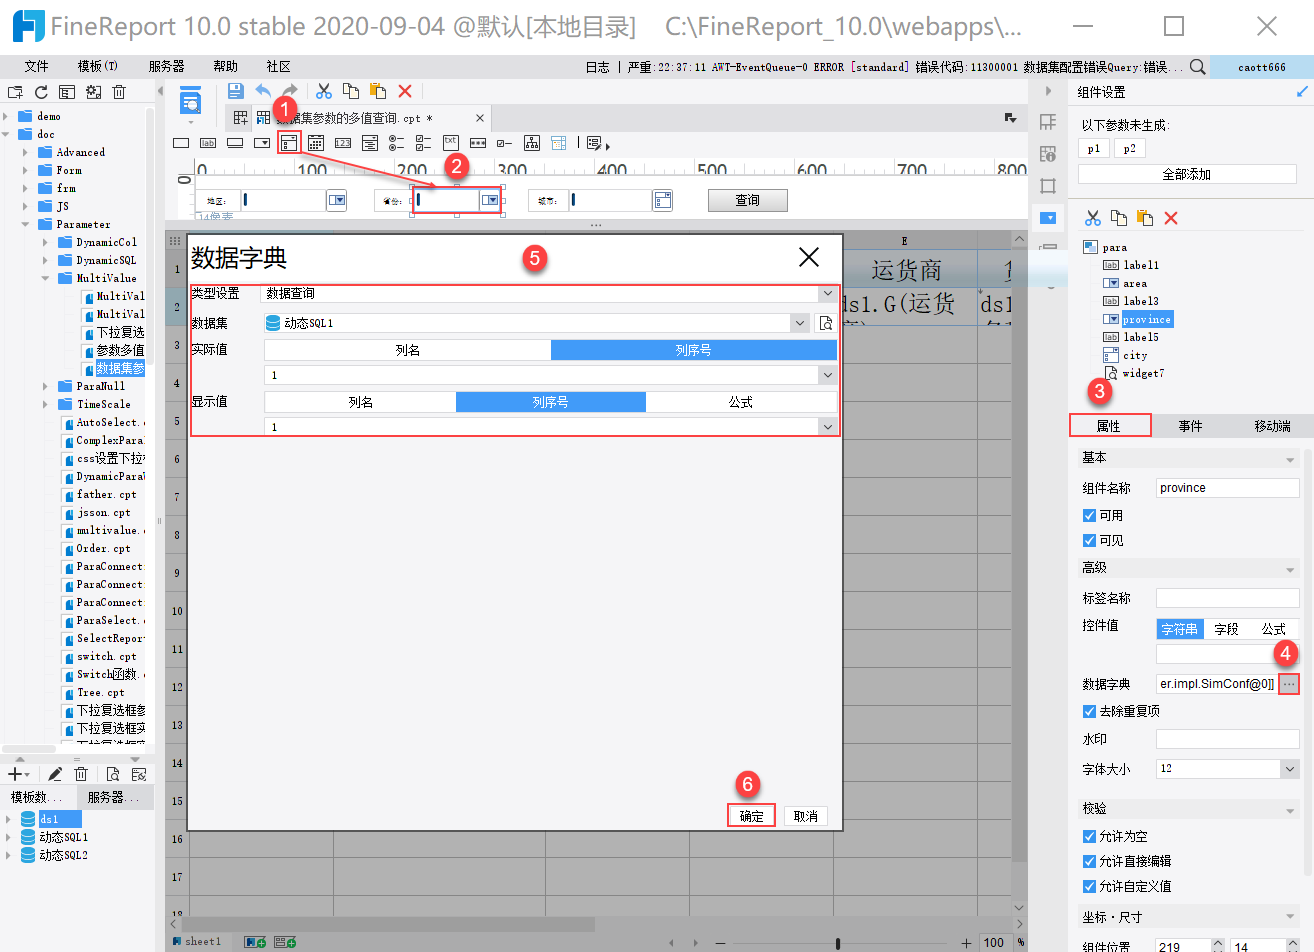
Task: Select the number 123 widget icon
Action: coord(343,143)
